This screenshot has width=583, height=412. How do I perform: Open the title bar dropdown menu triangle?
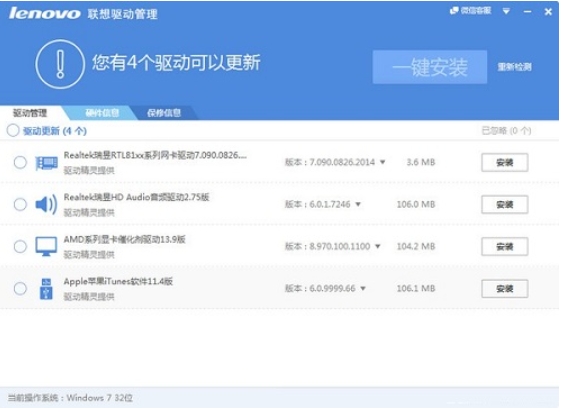(506, 12)
